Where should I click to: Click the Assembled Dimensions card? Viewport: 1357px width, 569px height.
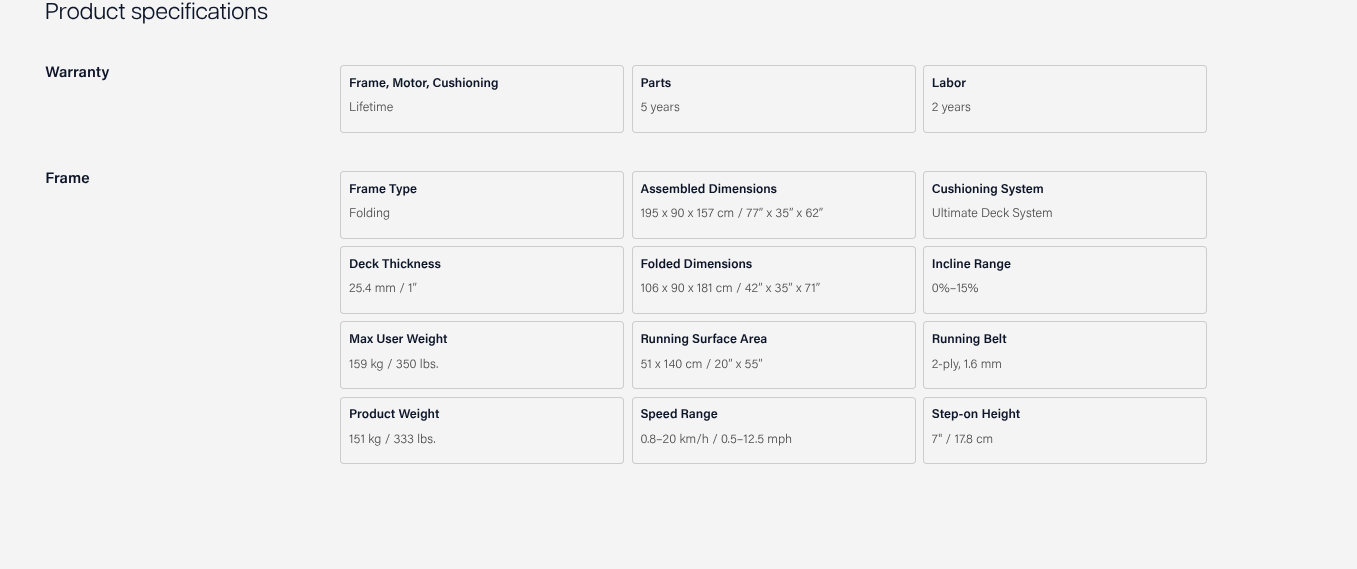click(x=773, y=205)
